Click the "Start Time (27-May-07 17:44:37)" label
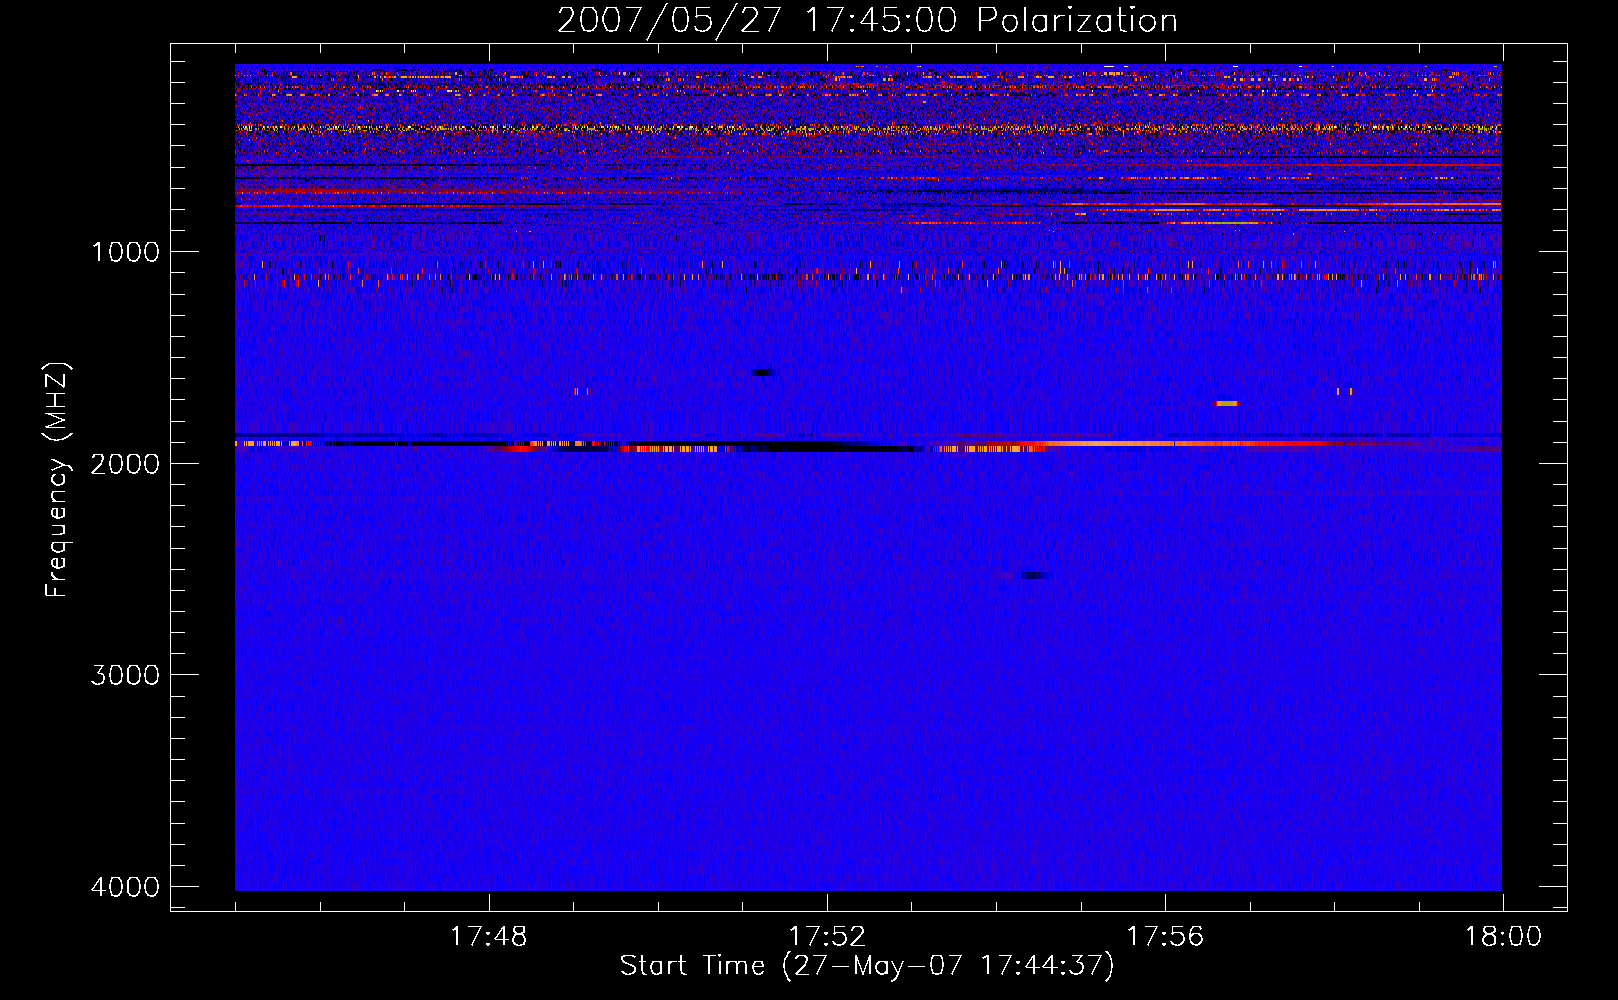Image resolution: width=1618 pixels, height=1000 pixels. (867, 966)
